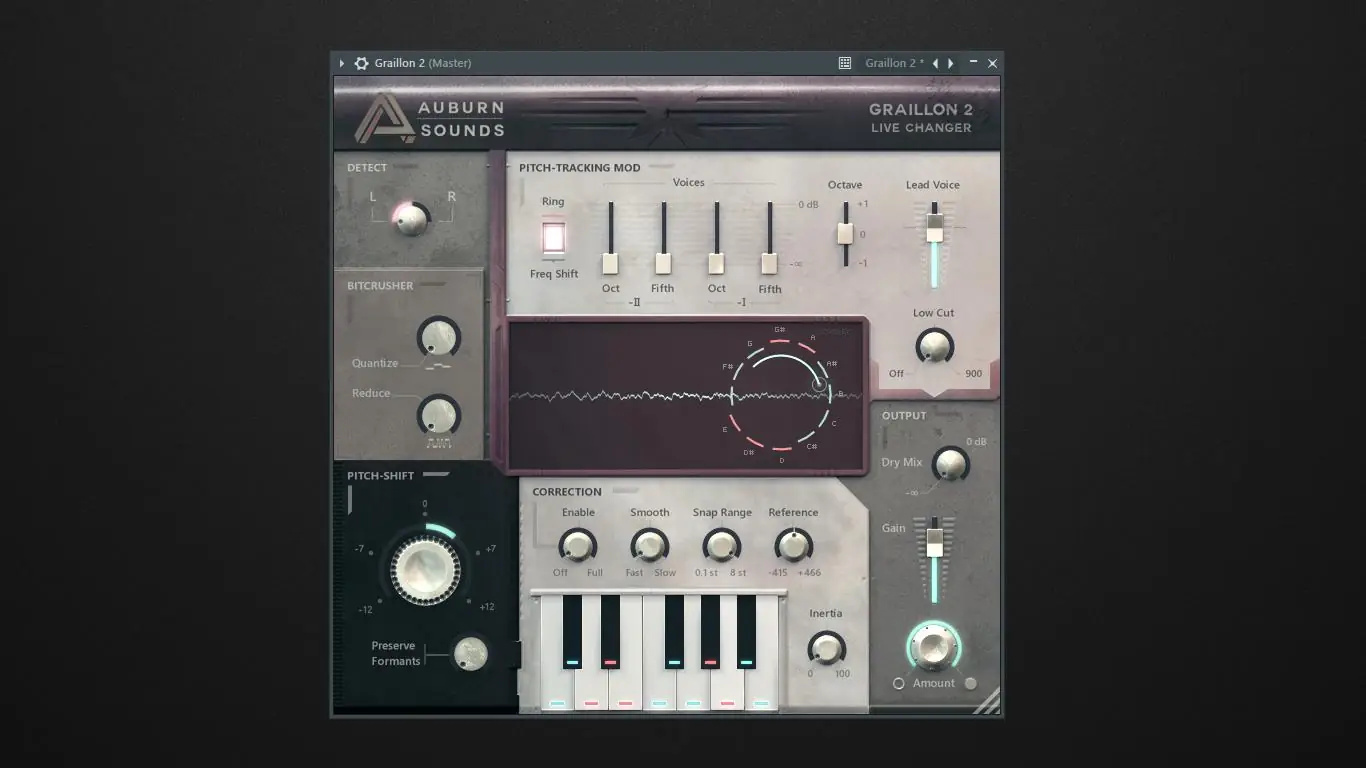The image size is (1366, 768).
Task: Switch to previous preset arrow
Action: point(935,63)
